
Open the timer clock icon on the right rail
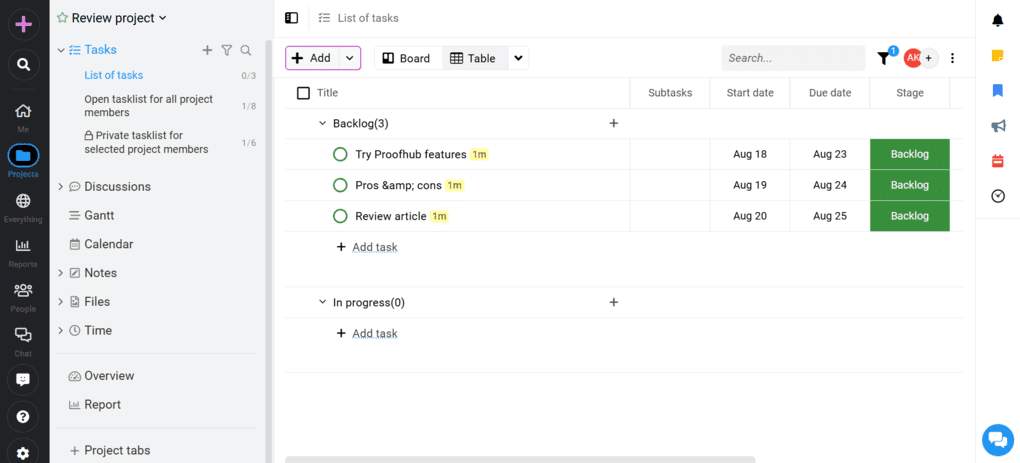click(x=998, y=196)
